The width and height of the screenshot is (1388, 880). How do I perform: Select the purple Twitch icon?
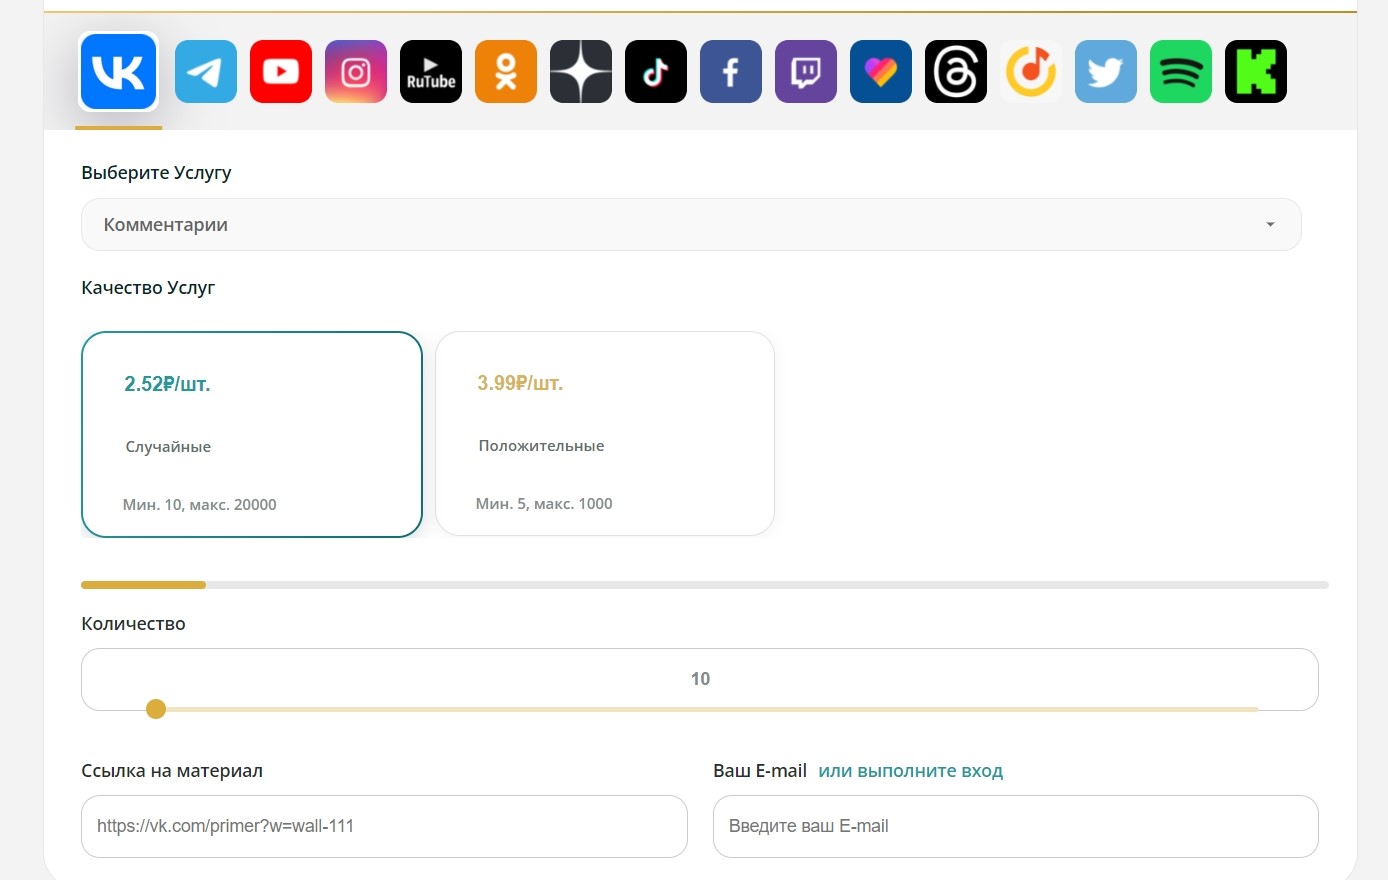[x=806, y=71]
